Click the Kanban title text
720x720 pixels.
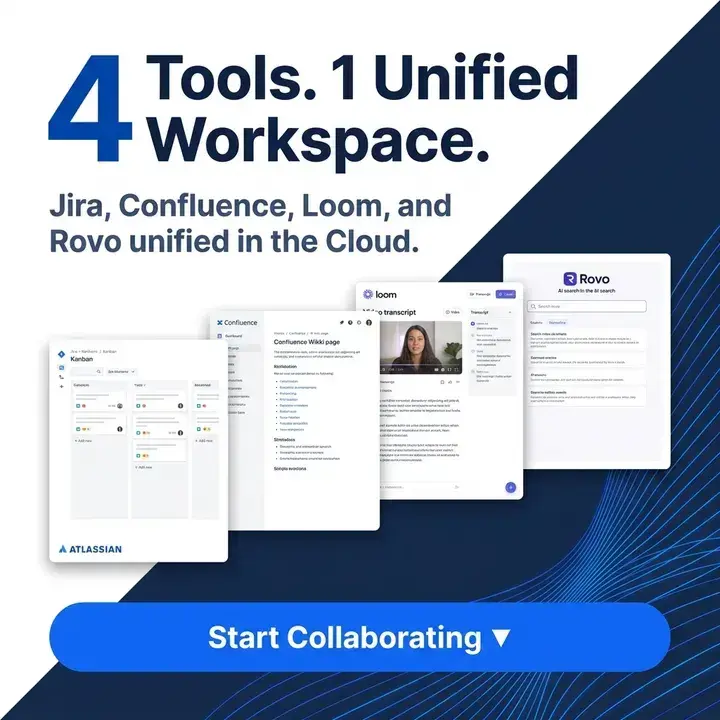[x=82, y=359]
